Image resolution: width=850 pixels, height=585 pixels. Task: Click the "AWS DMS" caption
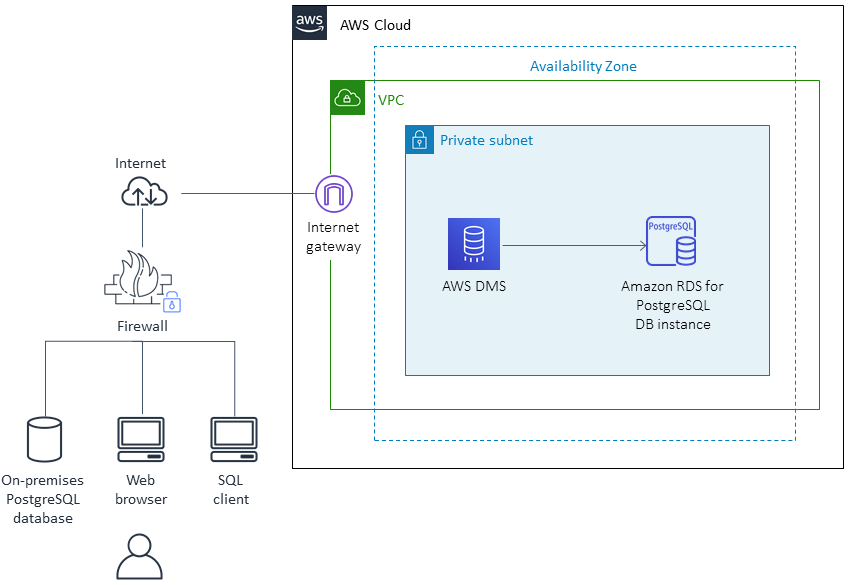tap(474, 286)
